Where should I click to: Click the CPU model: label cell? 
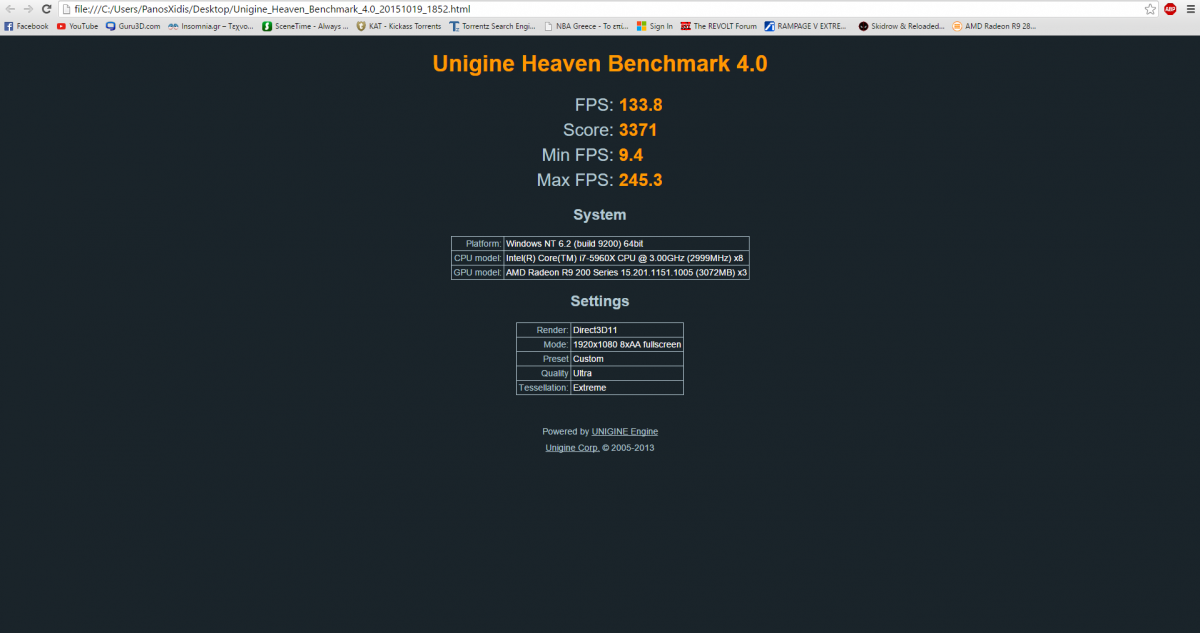pos(478,258)
